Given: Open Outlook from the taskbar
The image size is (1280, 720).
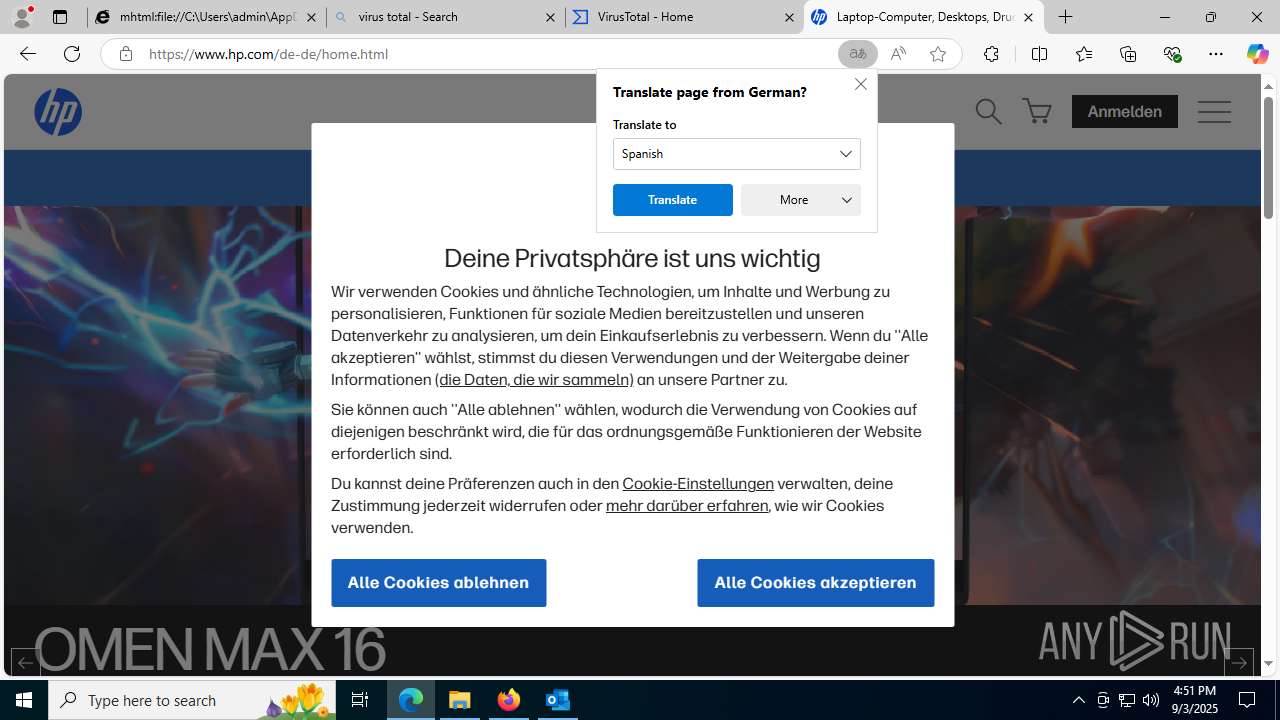Looking at the screenshot, I should tap(558, 700).
